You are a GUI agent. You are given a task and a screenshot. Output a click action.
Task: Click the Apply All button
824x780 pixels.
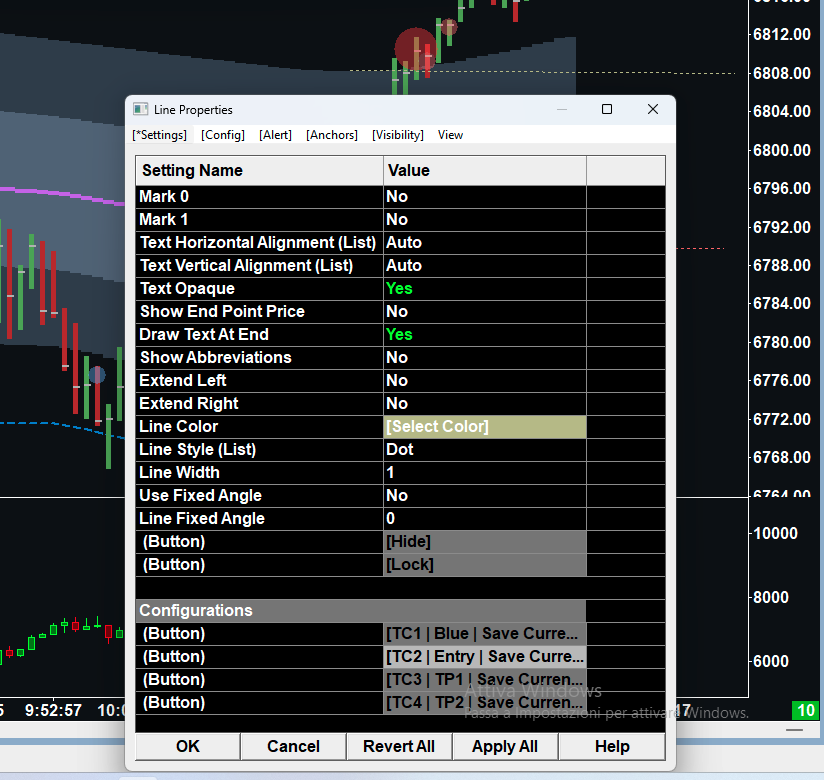click(505, 747)
